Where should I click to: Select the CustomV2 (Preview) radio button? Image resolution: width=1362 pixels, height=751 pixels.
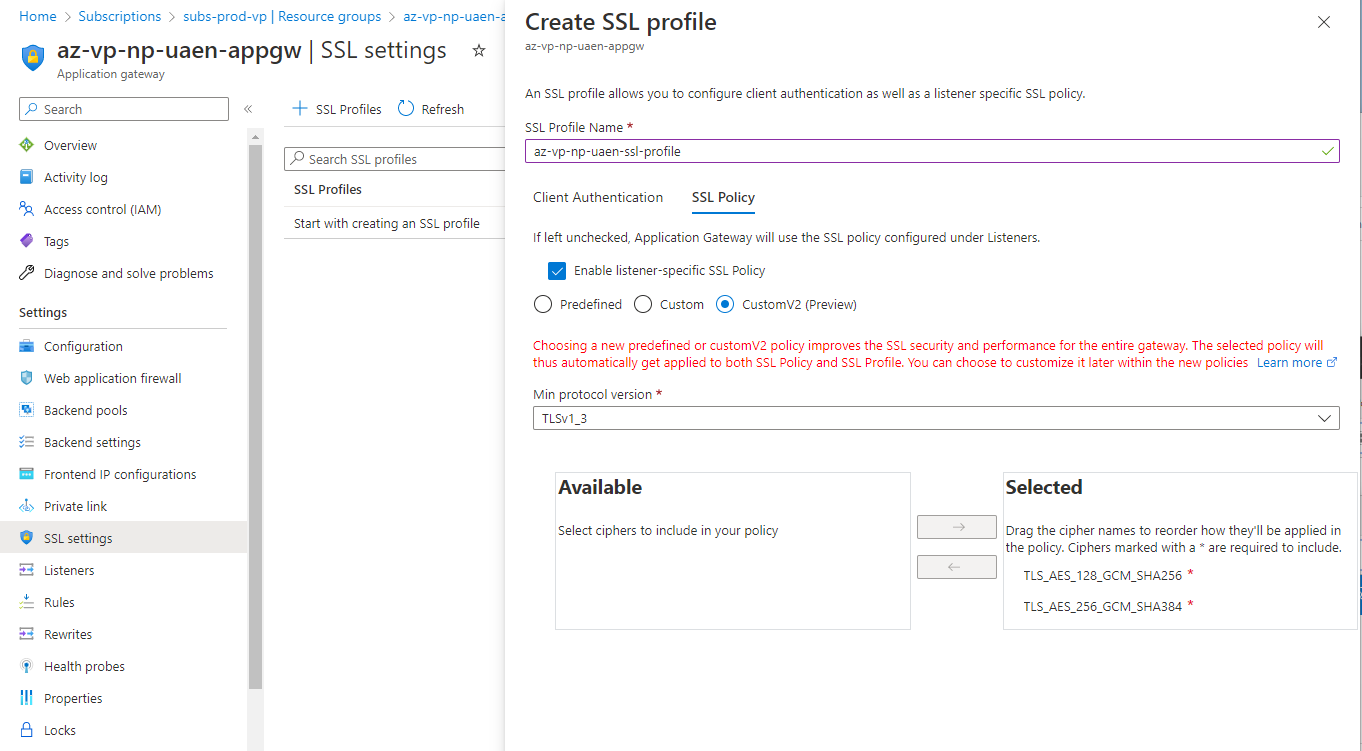coord(725,304)
